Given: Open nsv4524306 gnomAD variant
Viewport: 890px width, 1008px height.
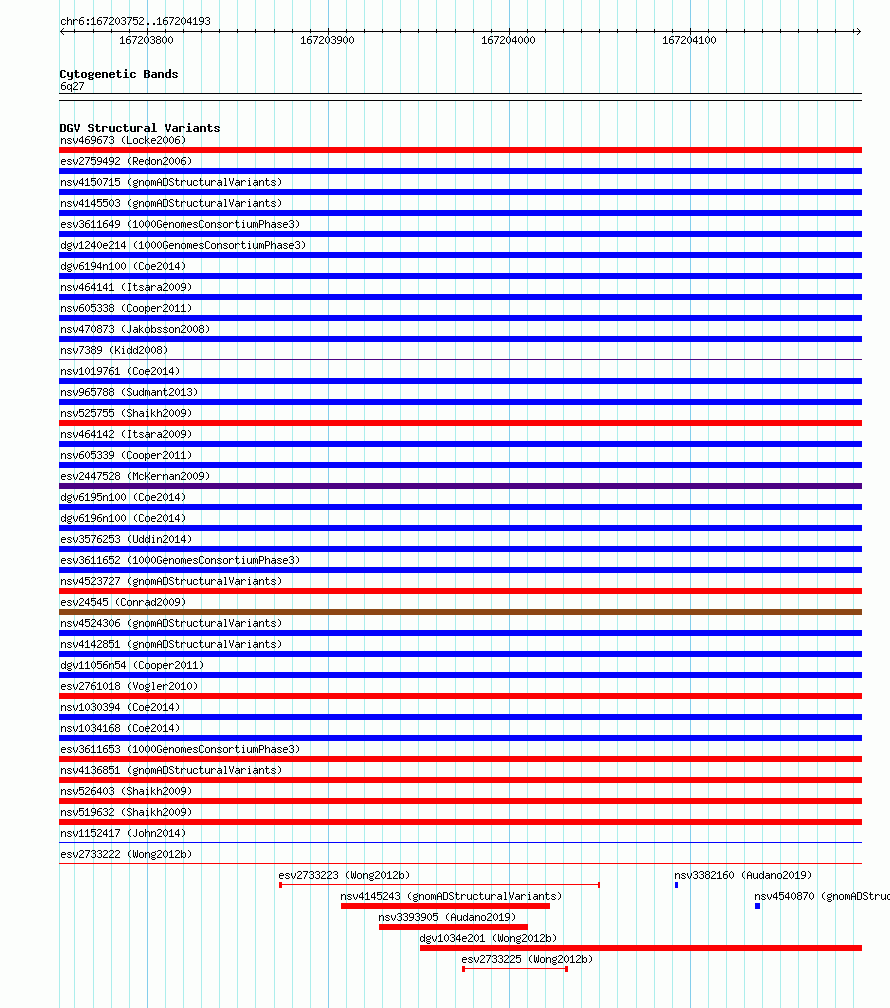Looking at the screenshot, I should [x=171, y=624].
